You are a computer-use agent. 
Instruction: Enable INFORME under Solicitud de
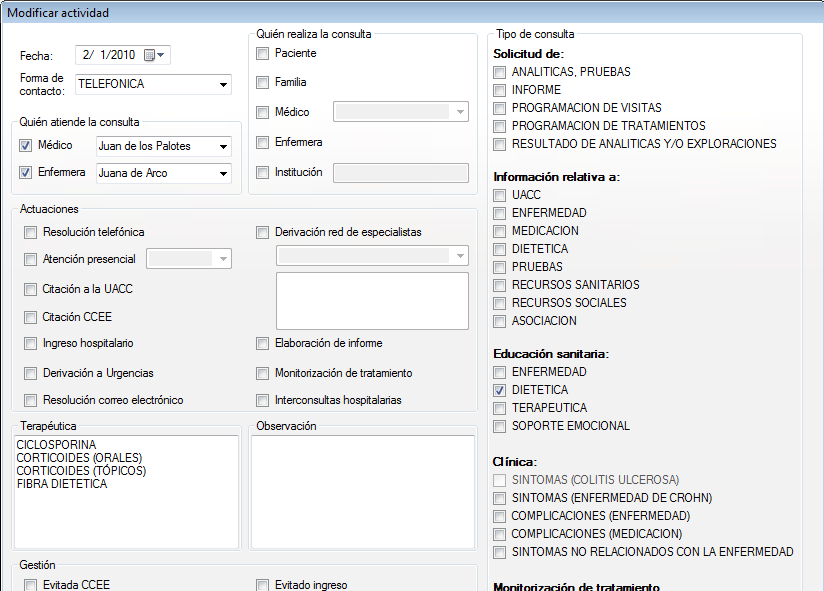498,90
